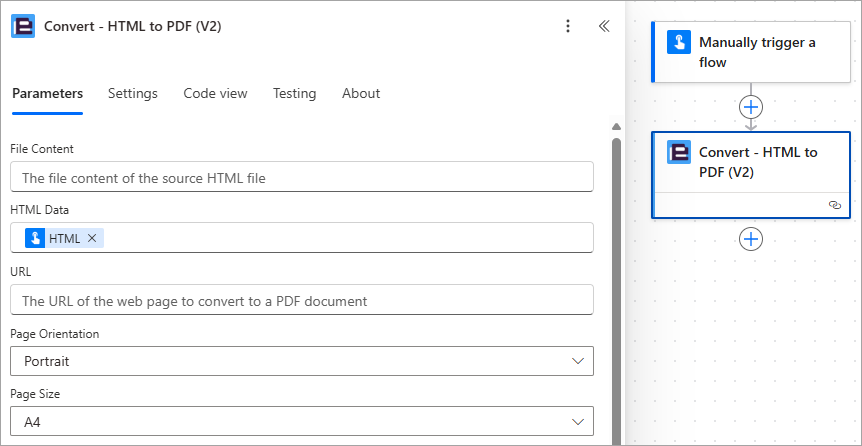Add a new step below Convert action

click(x=751, y=239)
